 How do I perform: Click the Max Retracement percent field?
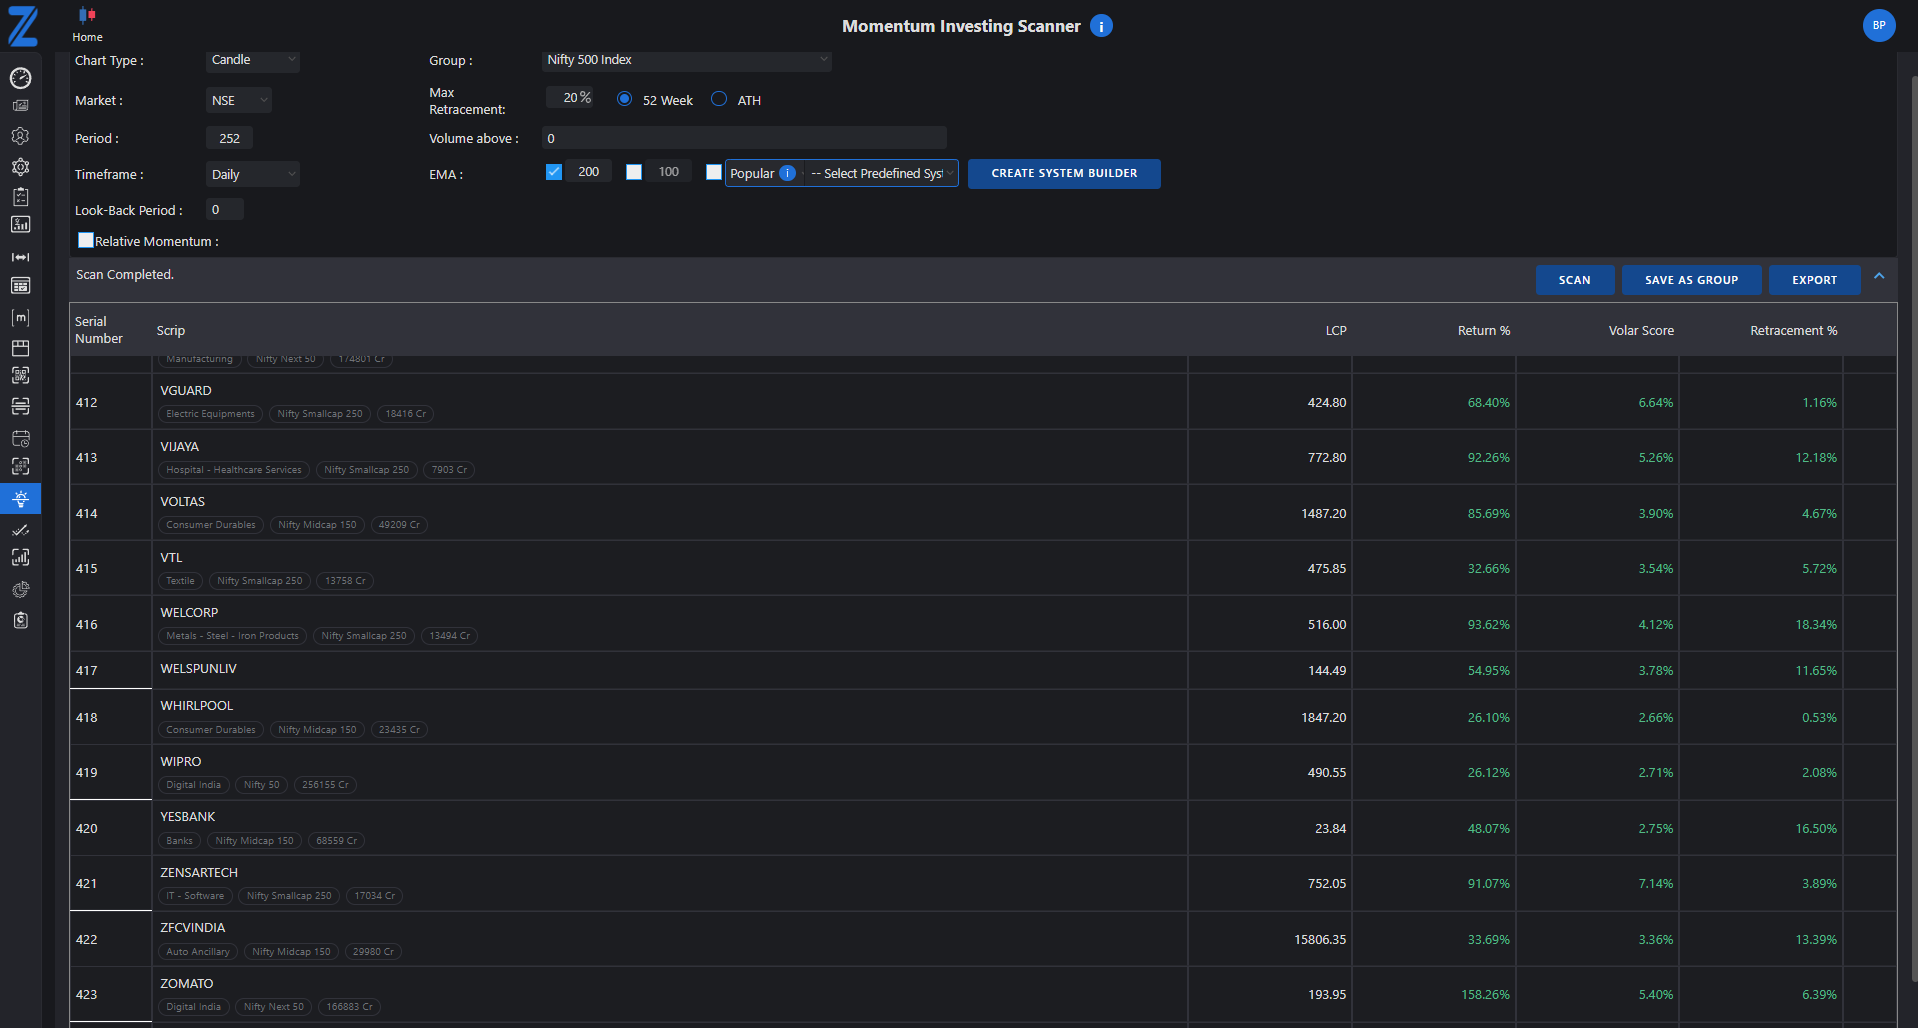tap(570, 97)
